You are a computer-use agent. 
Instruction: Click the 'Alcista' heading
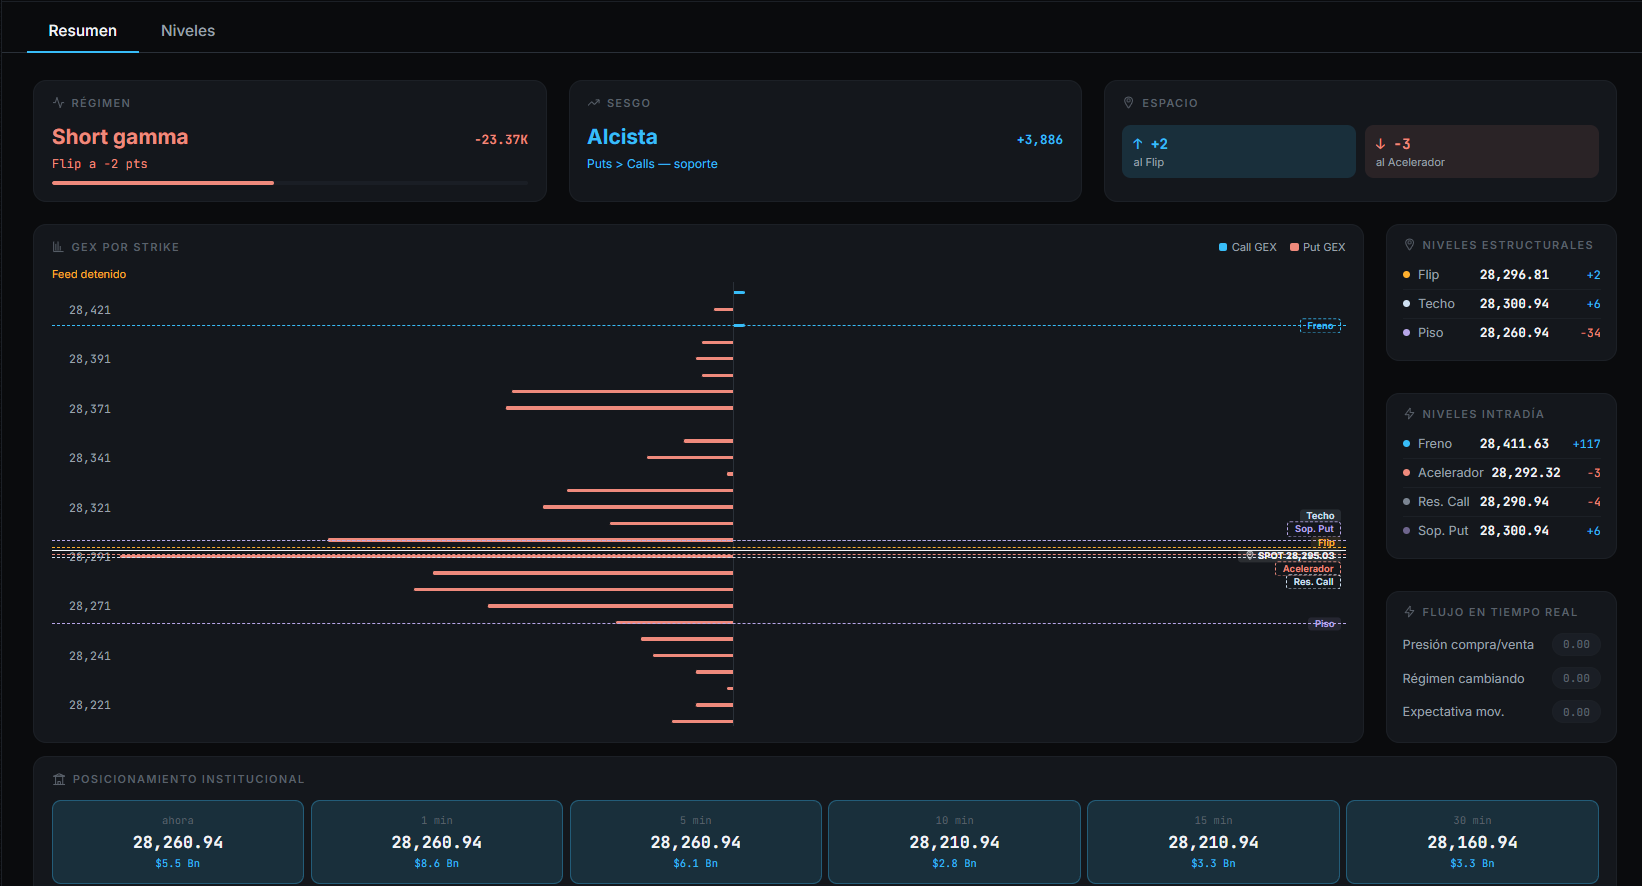click(x=622, y=137)
